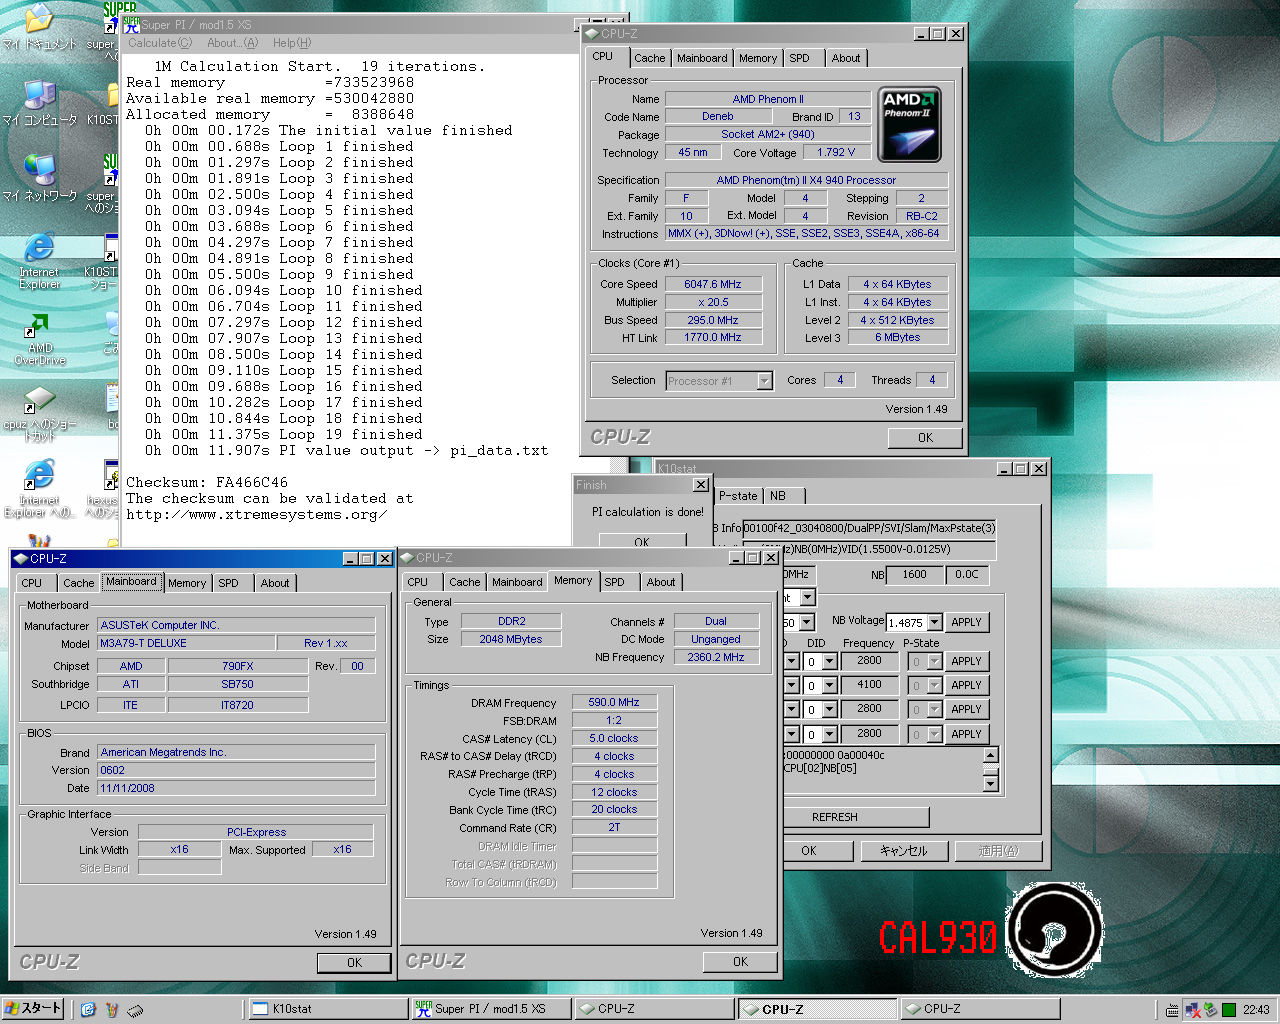This screenshot has height=1024, width=1280.
Task: Open About..(A) menu in Super PI
Action: [232, 43]
